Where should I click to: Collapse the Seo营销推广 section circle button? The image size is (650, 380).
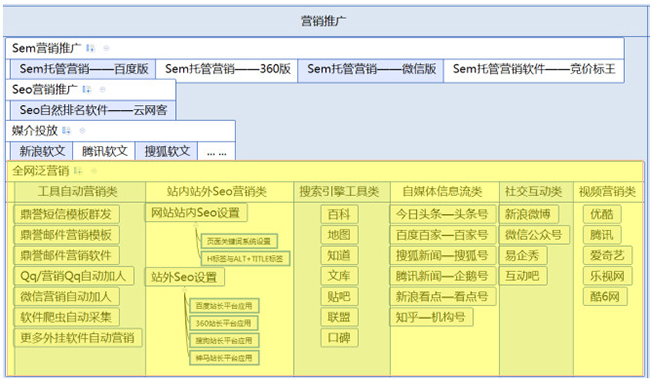[x=102, y=89]
